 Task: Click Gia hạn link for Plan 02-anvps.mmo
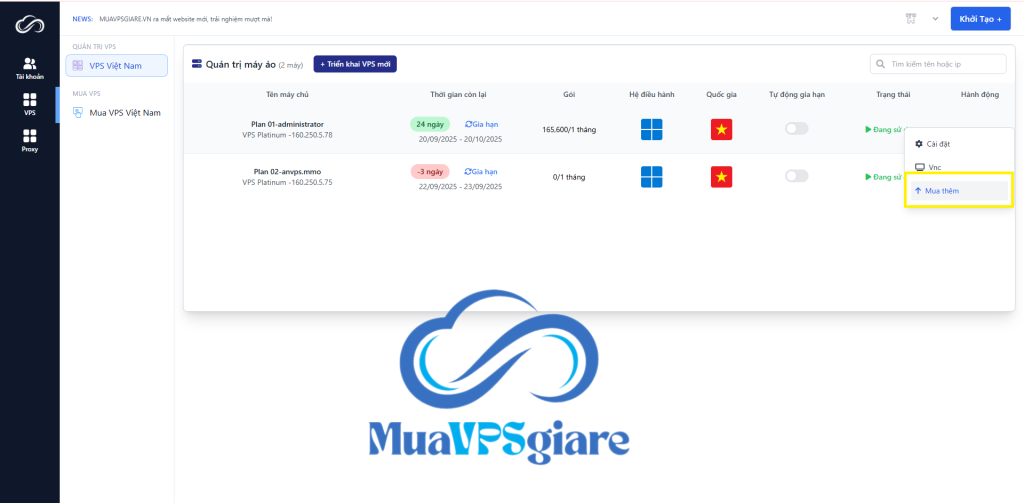(481, 171)
